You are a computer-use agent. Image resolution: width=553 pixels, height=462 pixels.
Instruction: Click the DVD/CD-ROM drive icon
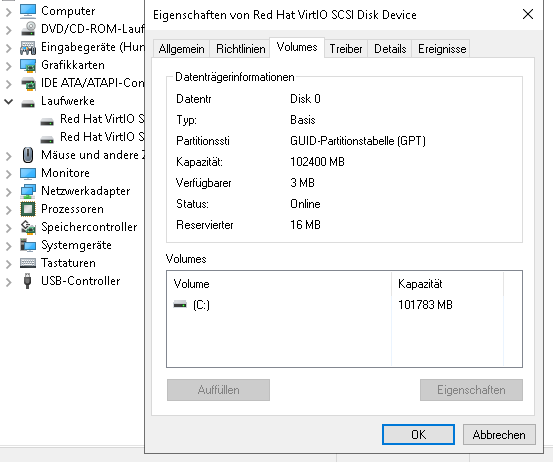tap(28, 29)
